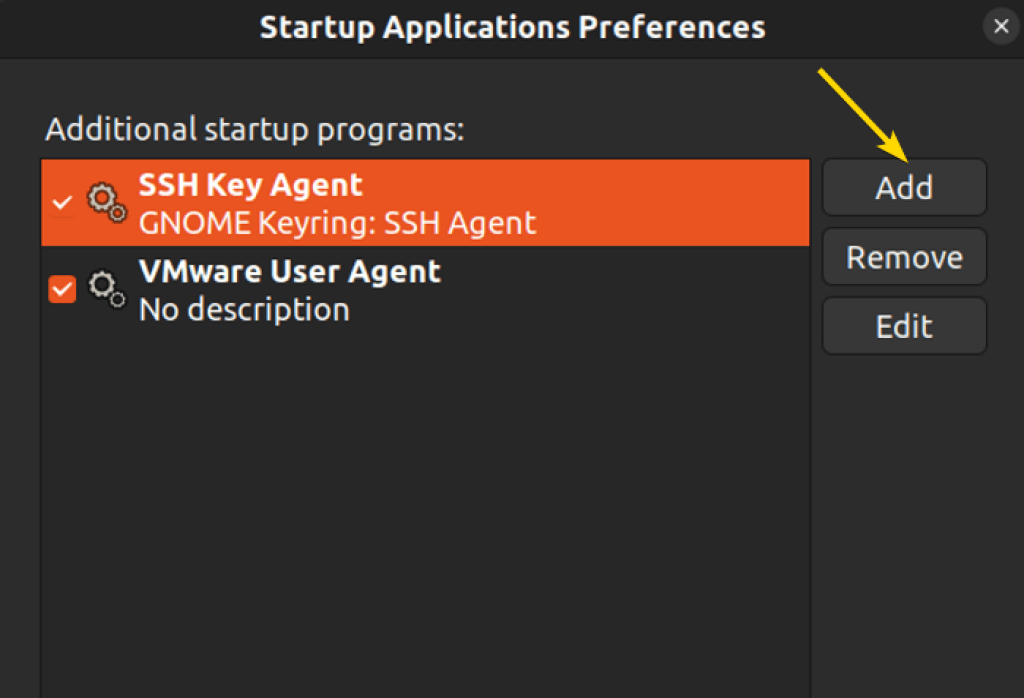Open Edit for the selected program
The height and width of the screenshot is (698, 1024).
tap(904, 326)
